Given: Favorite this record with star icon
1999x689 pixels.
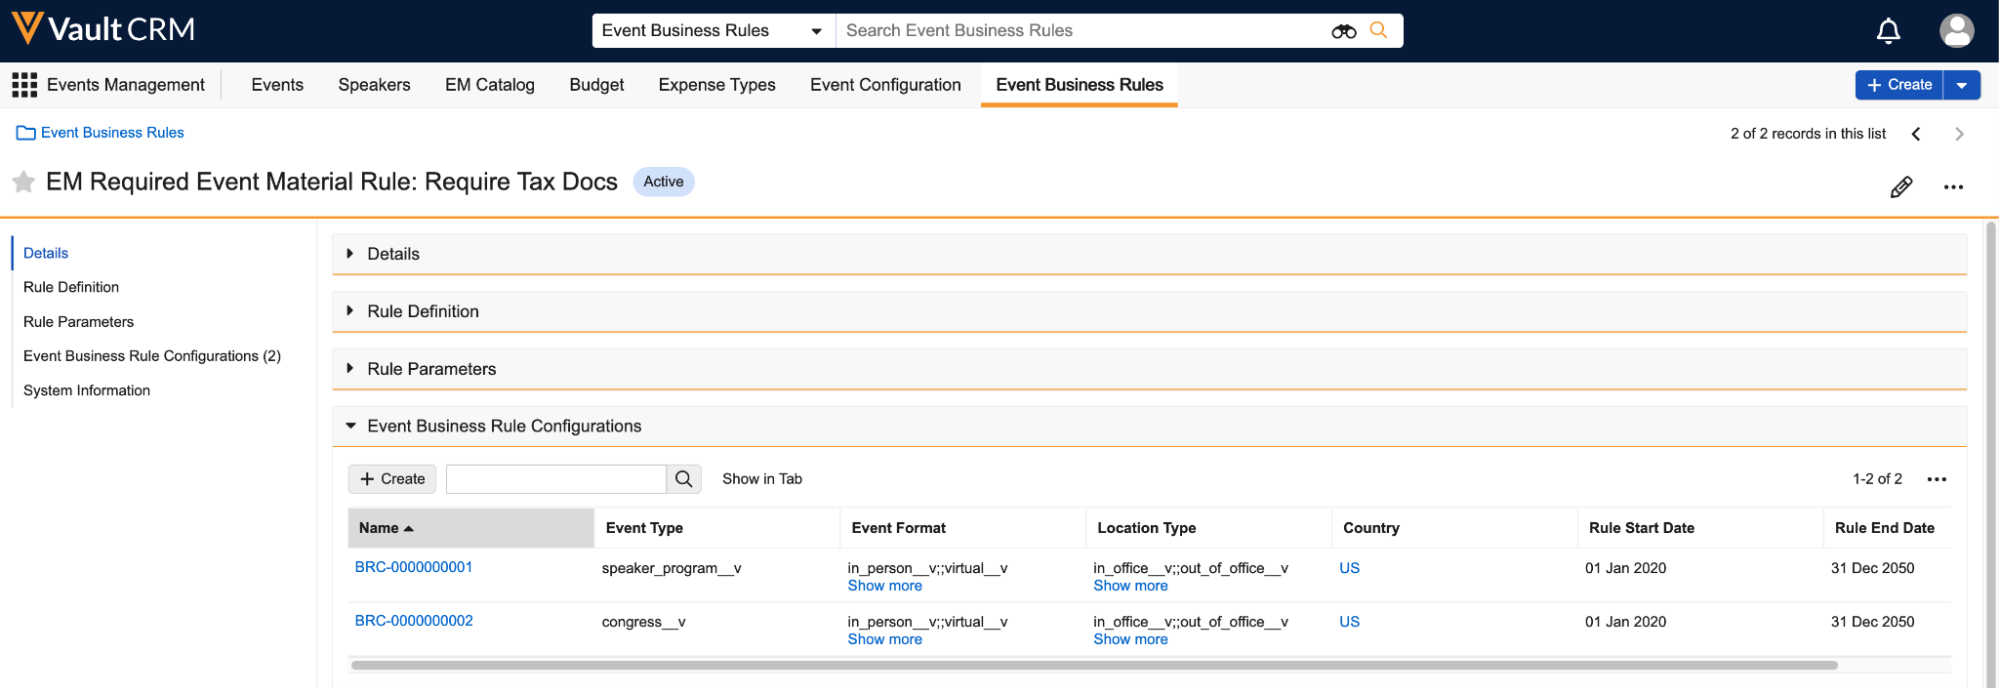Looking at the screenshot, I should coord(23,182).
